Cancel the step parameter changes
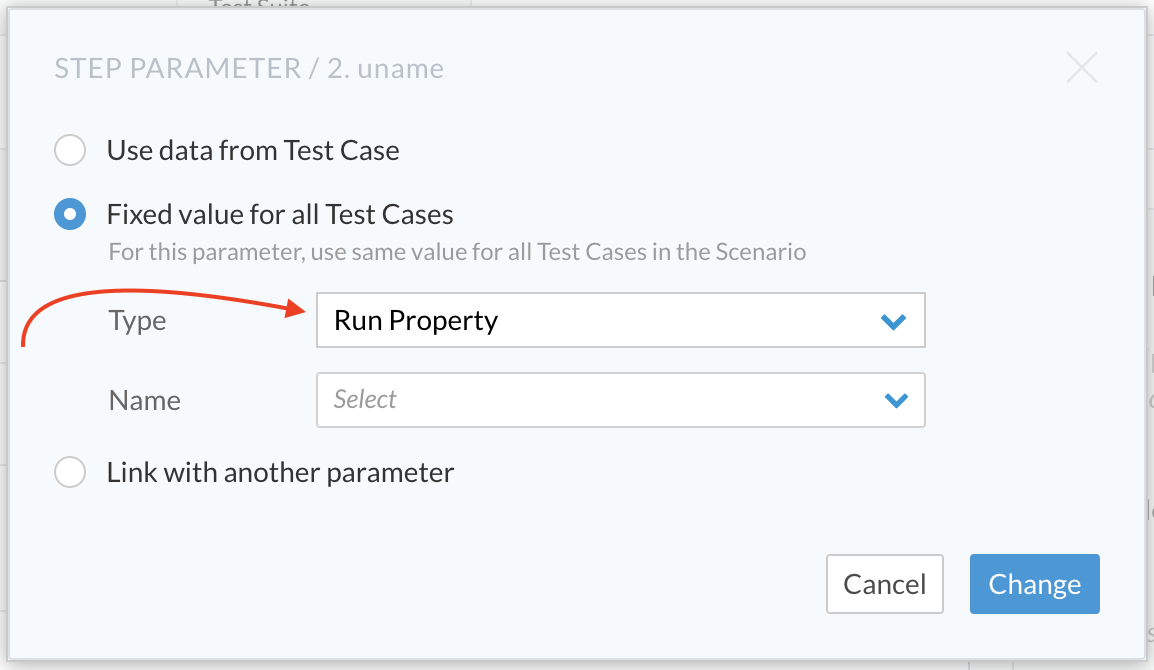This screenshot has height=670, width=1154. (x=885, y=584)
